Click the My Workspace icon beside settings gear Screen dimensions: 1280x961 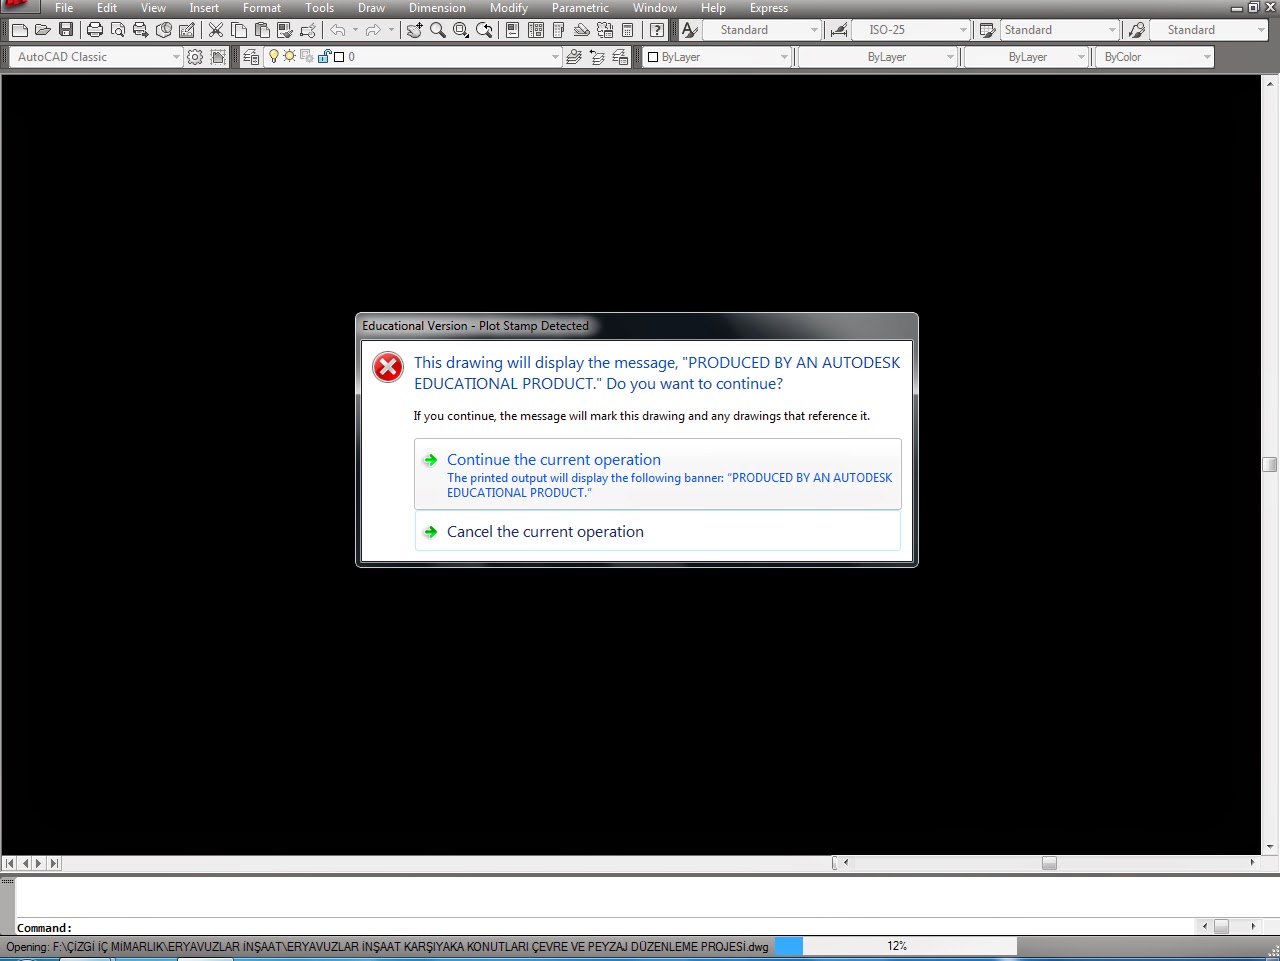[218, 57]
